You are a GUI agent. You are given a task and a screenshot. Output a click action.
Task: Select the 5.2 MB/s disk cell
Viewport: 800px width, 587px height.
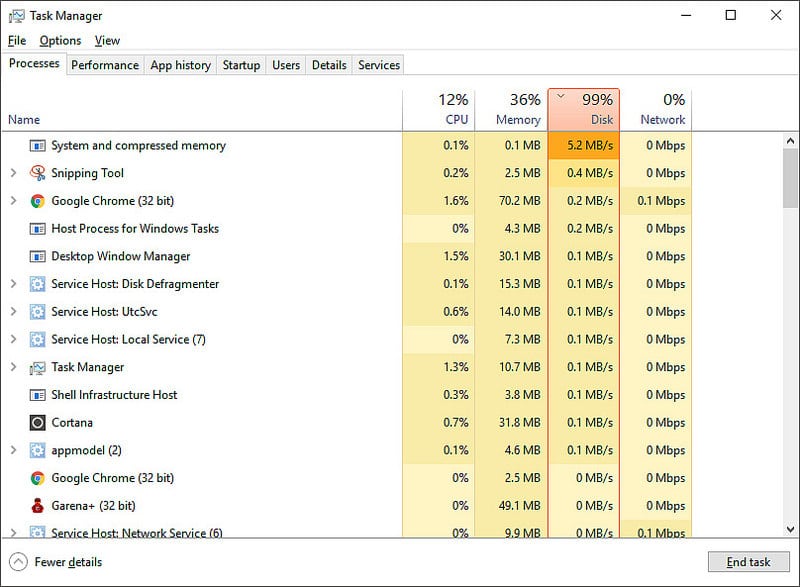(584, 145)
